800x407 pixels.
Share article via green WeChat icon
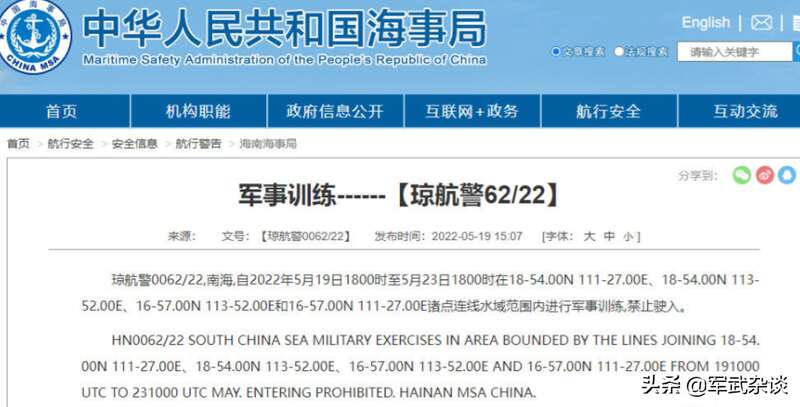(x=742, y=175)
